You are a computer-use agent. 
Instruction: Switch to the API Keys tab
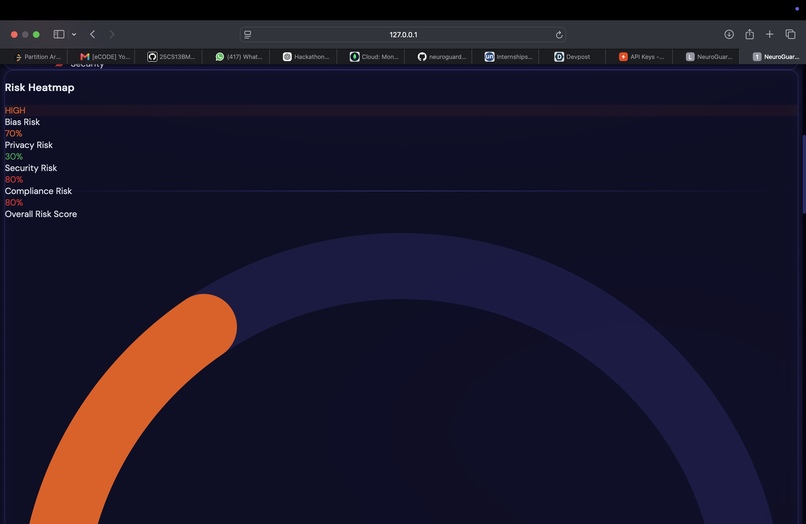[639, 57]
